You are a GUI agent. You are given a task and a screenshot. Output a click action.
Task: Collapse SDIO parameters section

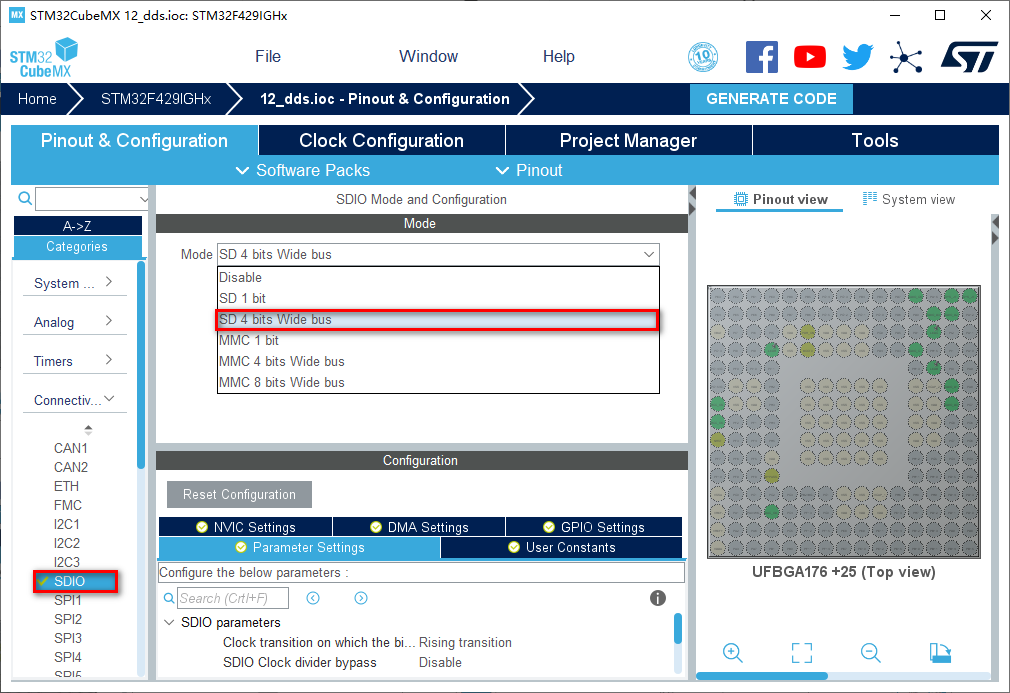[x=169, y=622]
